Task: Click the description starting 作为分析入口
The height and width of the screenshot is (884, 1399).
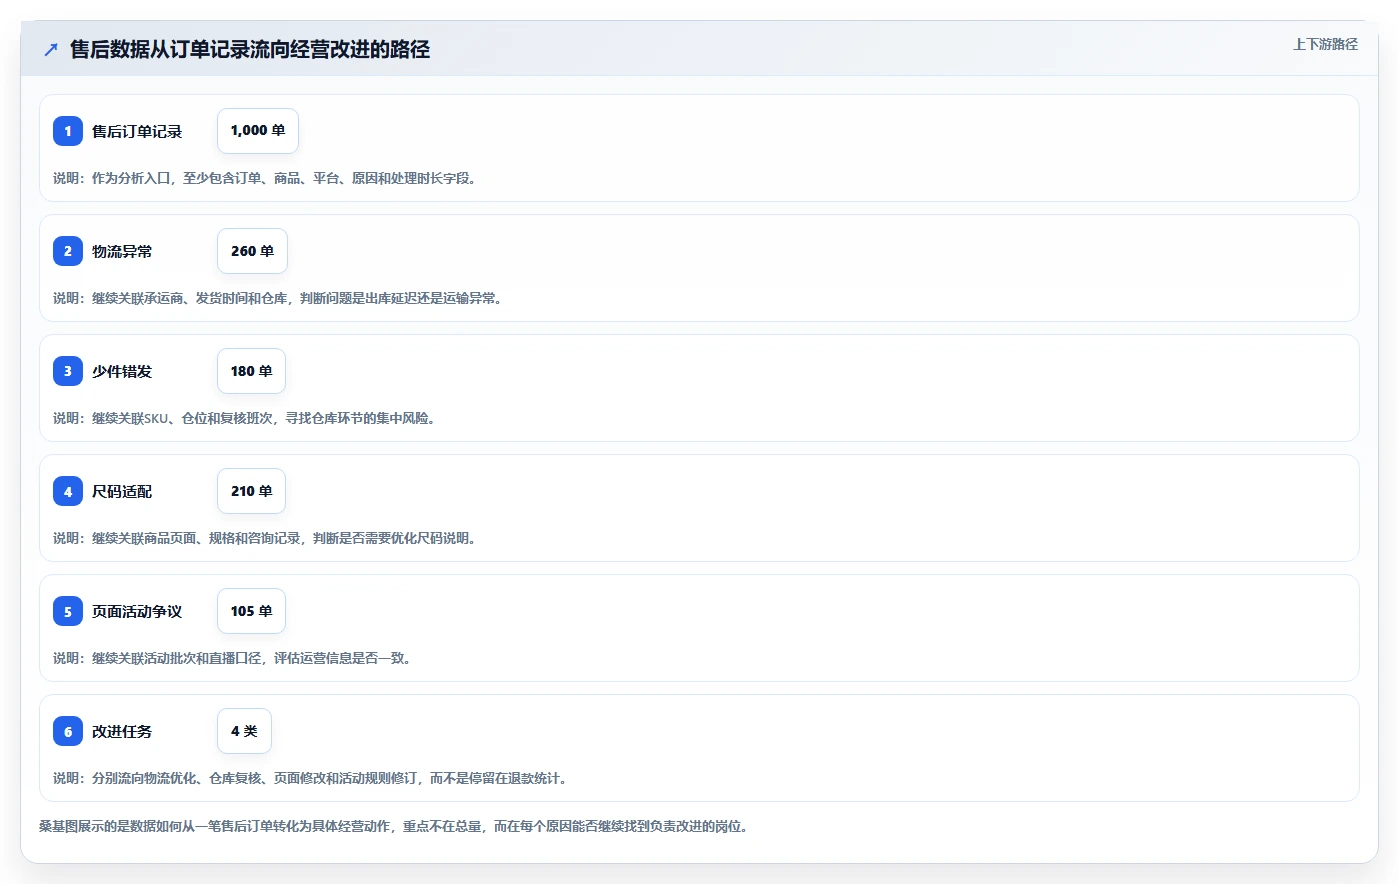Action: [x=267, y=178]
